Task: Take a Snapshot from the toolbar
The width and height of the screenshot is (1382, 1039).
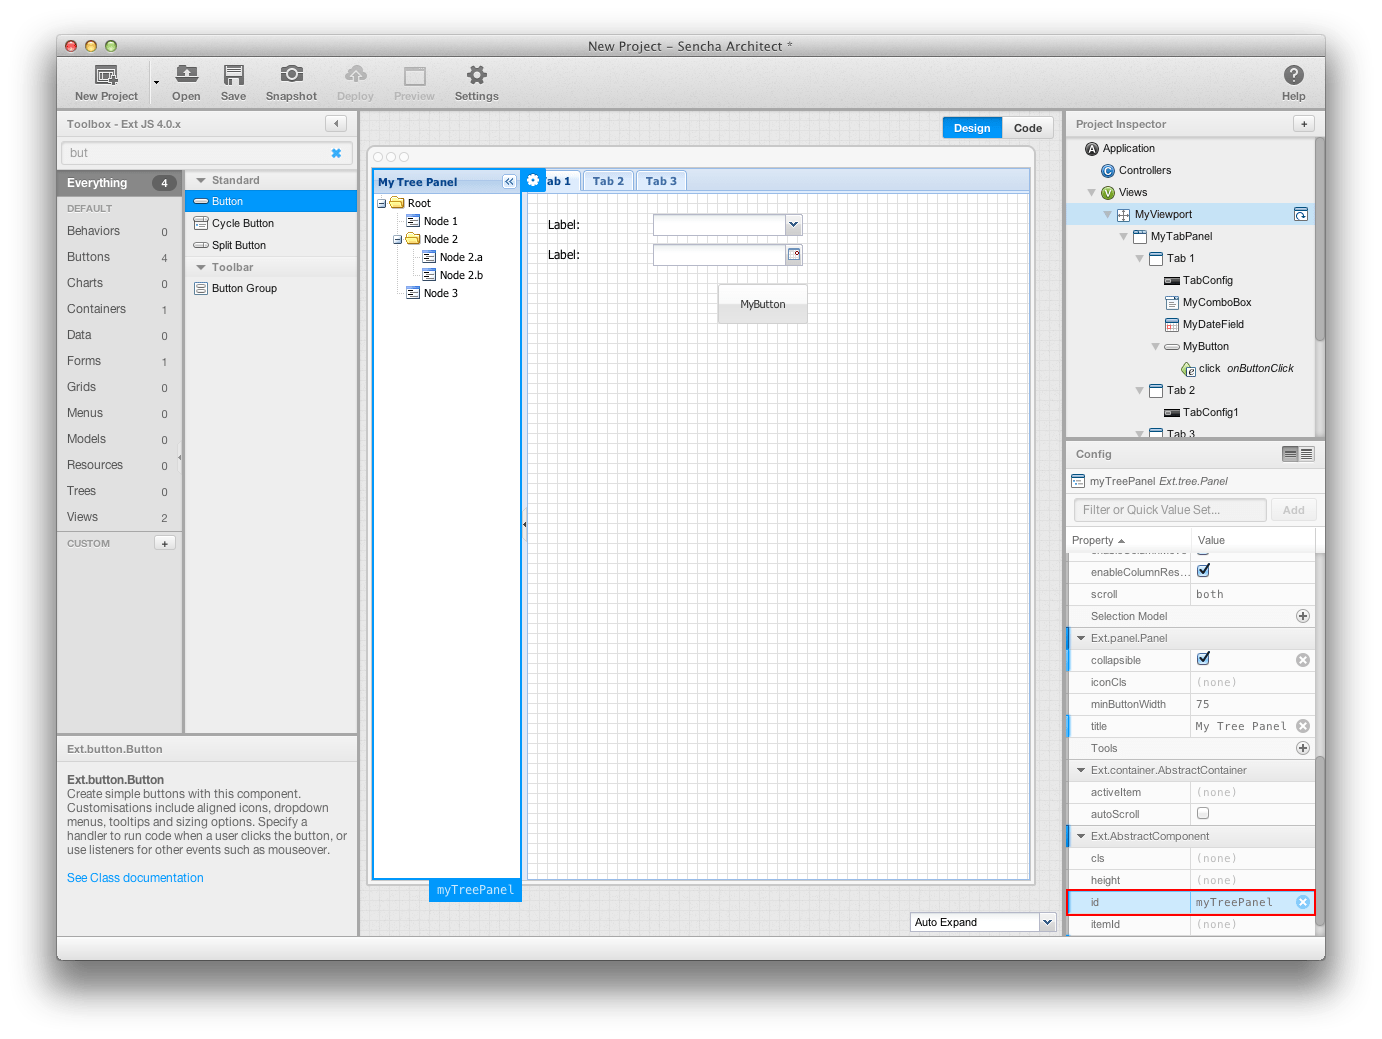Action: point(291,75)
